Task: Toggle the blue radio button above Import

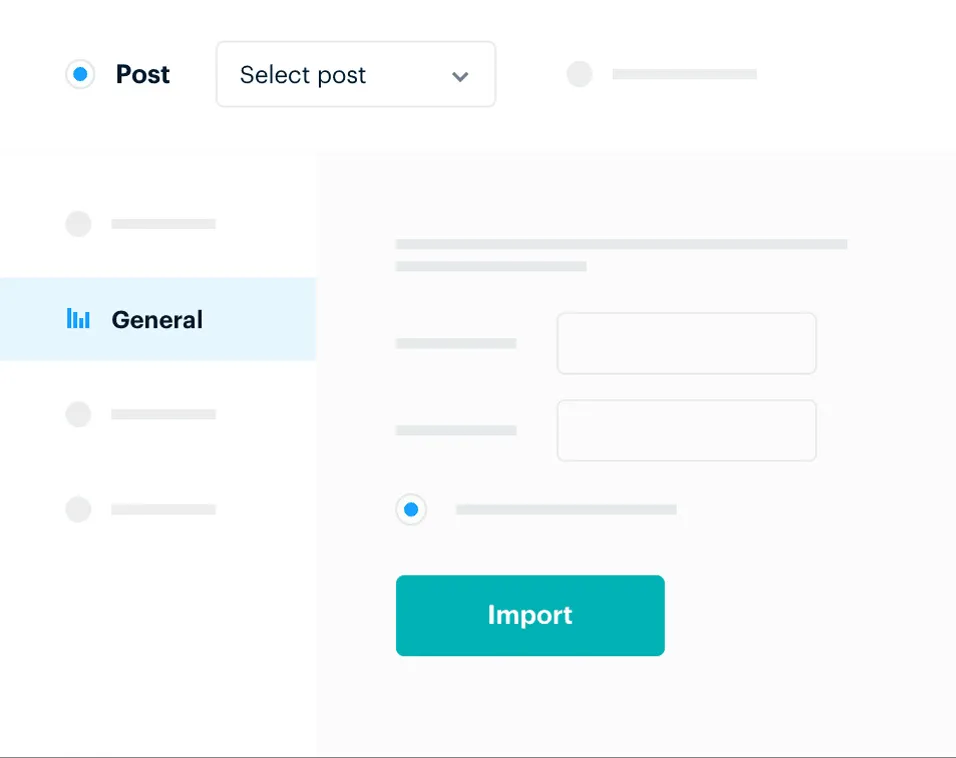Action: 411,509
